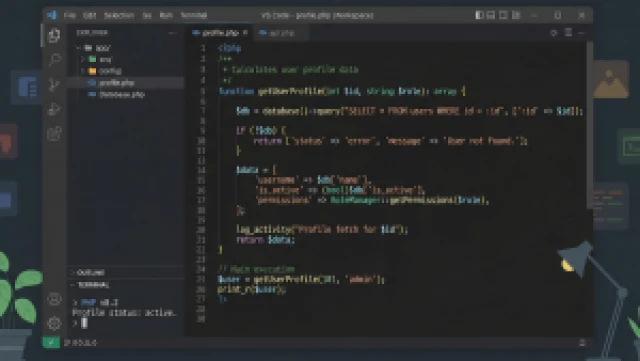Click the green terminal icon on desktop
Screen dimensions: 640x361
(630, 146)
